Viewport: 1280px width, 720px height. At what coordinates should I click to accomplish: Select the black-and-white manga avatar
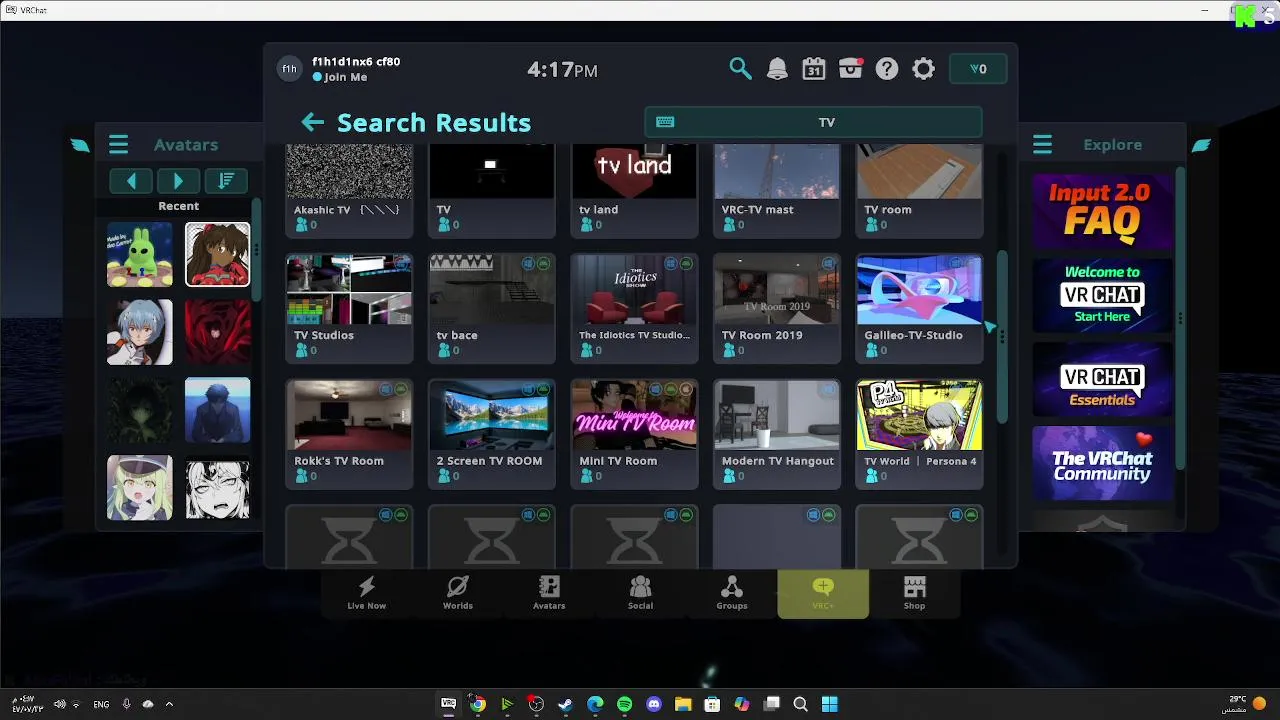[x=217, y=488]
